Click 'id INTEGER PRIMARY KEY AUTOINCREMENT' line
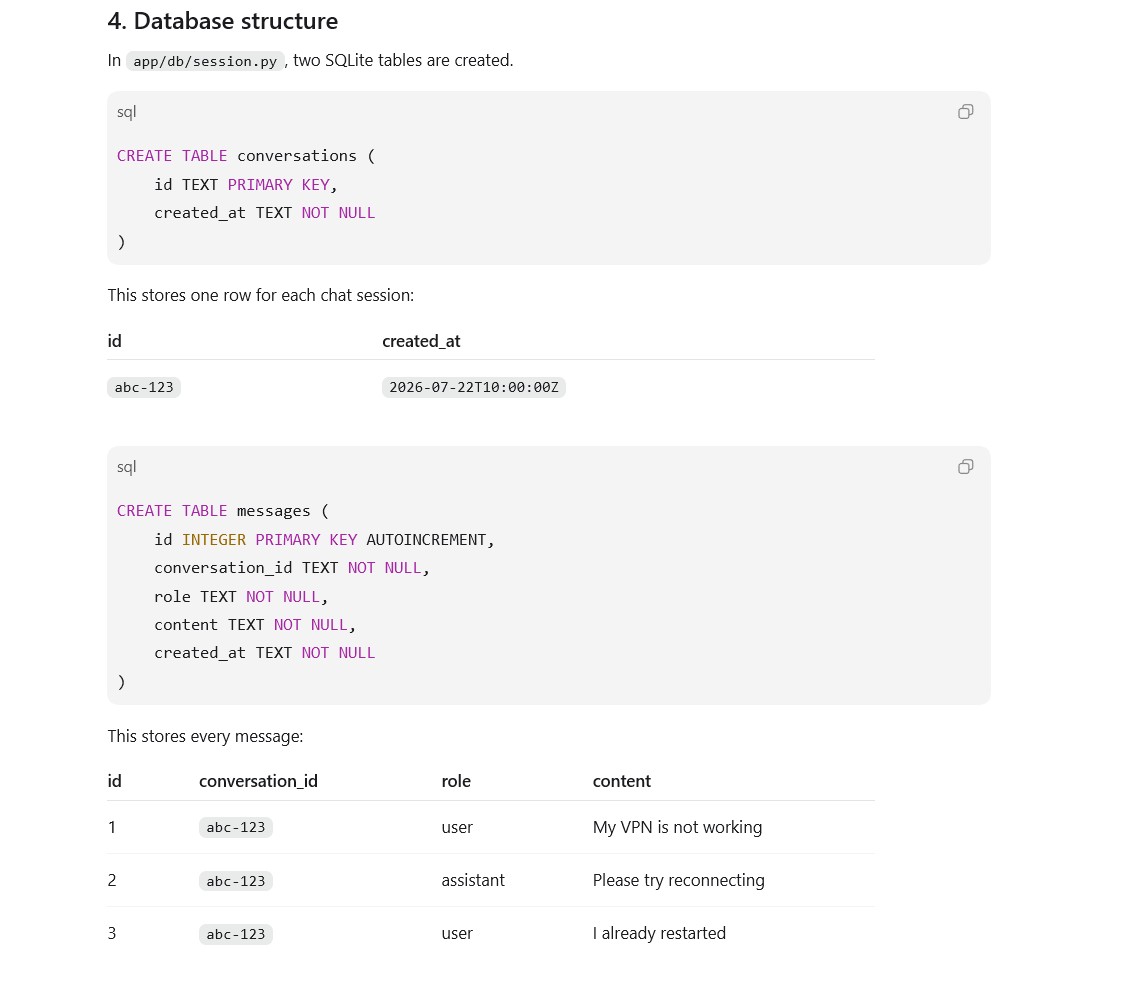The height and width of the screenshot is (987, 1132). tap(324, 540)
